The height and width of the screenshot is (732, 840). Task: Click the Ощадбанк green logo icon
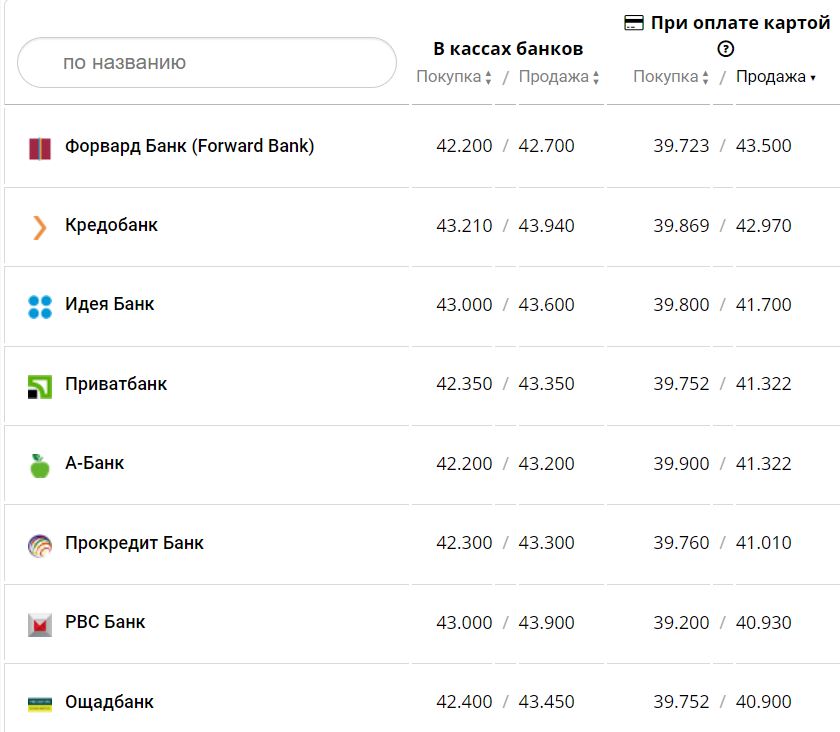coord(39,703)
